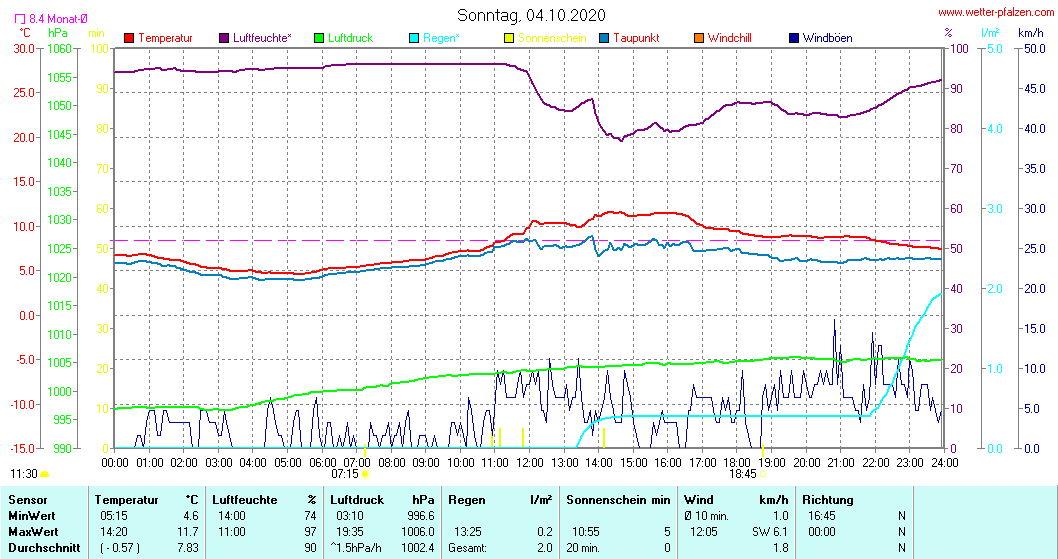Click the minimum humidity value 74

point(310,516)
